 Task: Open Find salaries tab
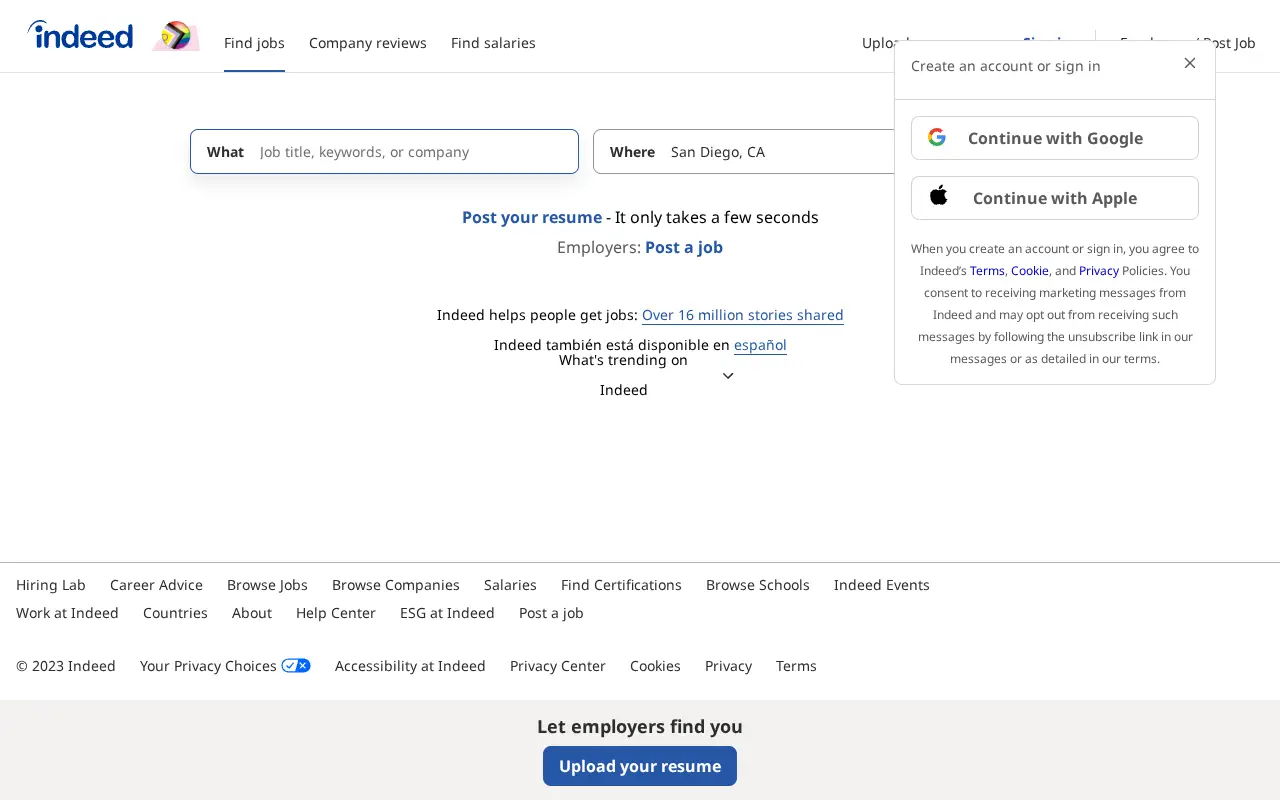[493, 43]
